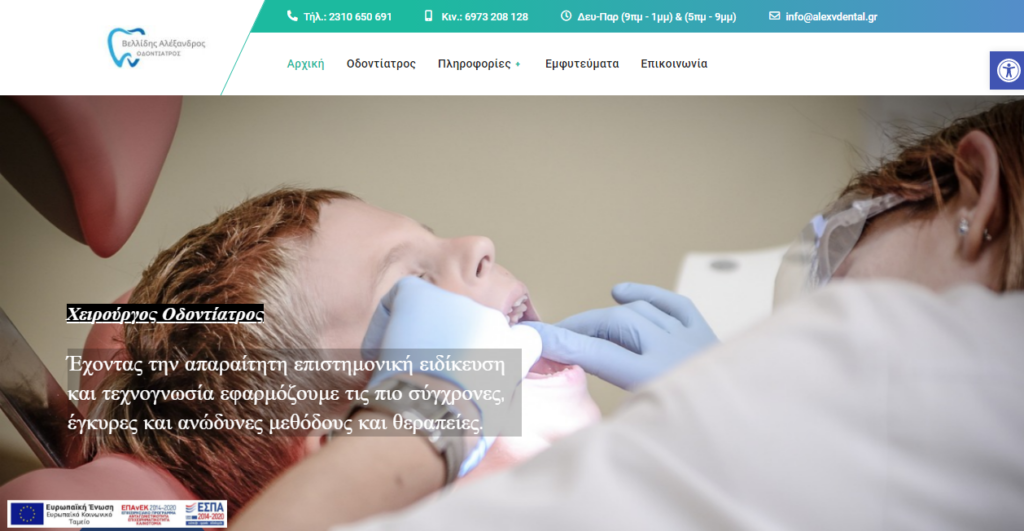The image size is (1024, 531).
Task: Navigate to the Επικοινωνία page
Action: [674, 63]
